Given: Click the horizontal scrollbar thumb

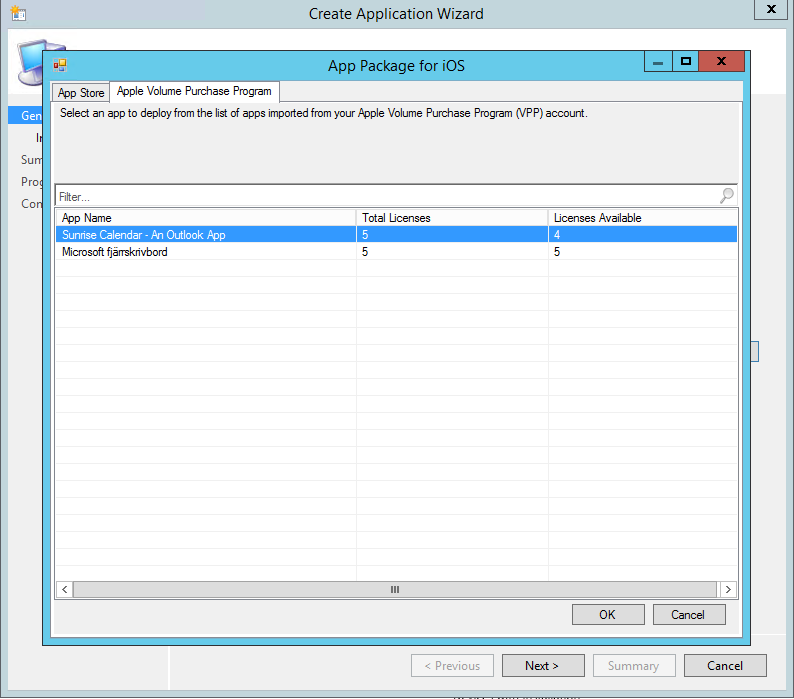Looking at the screenshot, I should [394, 590].
